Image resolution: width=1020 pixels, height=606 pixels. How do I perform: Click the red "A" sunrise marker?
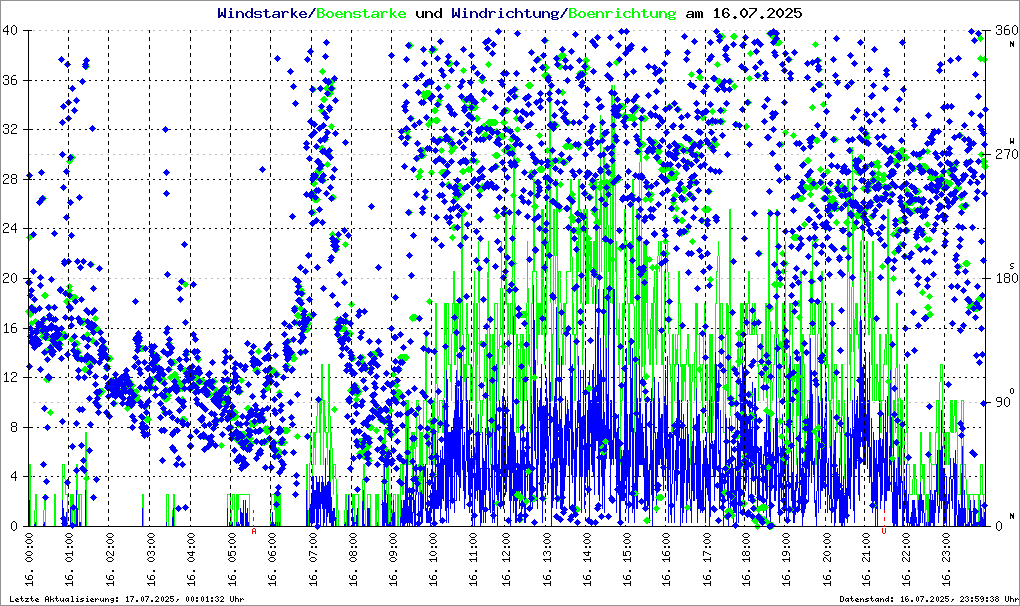point(254,531)
